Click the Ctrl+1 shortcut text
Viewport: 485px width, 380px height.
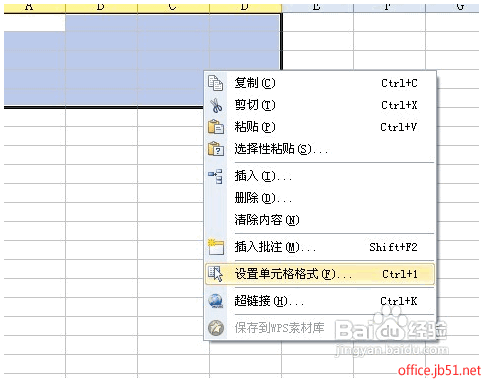click(400, 274)
